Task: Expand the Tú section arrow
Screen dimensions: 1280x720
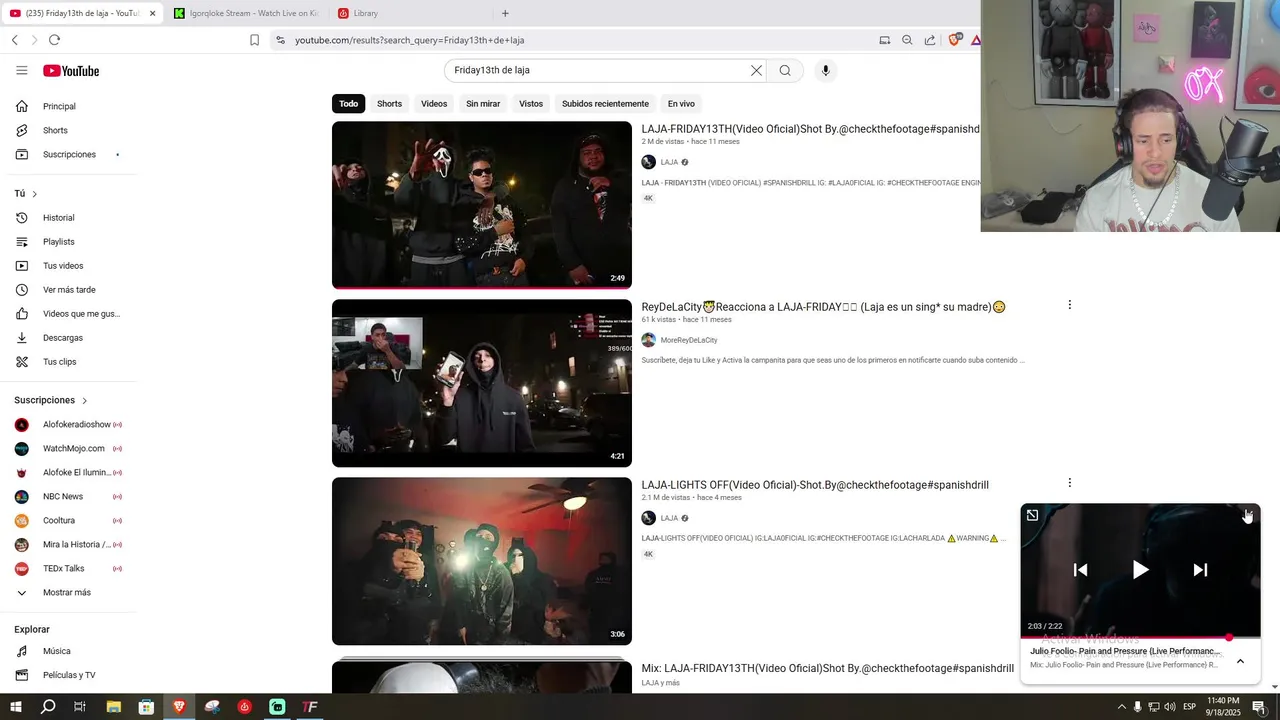Action: [34, 194]
